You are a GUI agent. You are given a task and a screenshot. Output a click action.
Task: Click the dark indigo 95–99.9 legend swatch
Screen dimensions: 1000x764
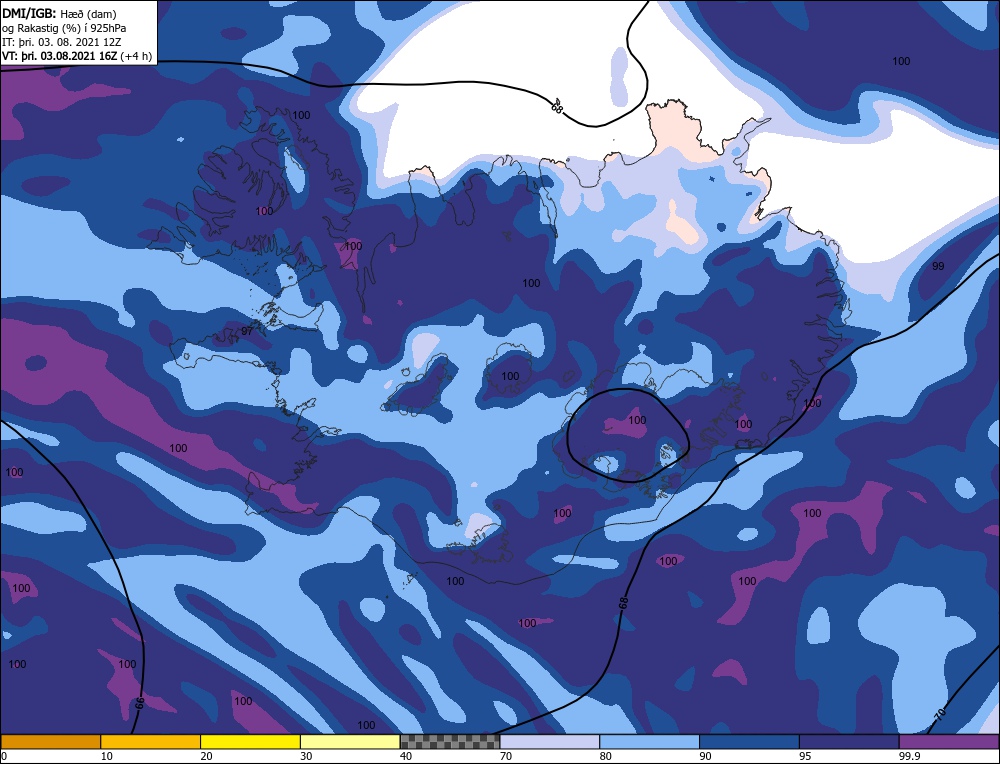click(x=849, y=742)
